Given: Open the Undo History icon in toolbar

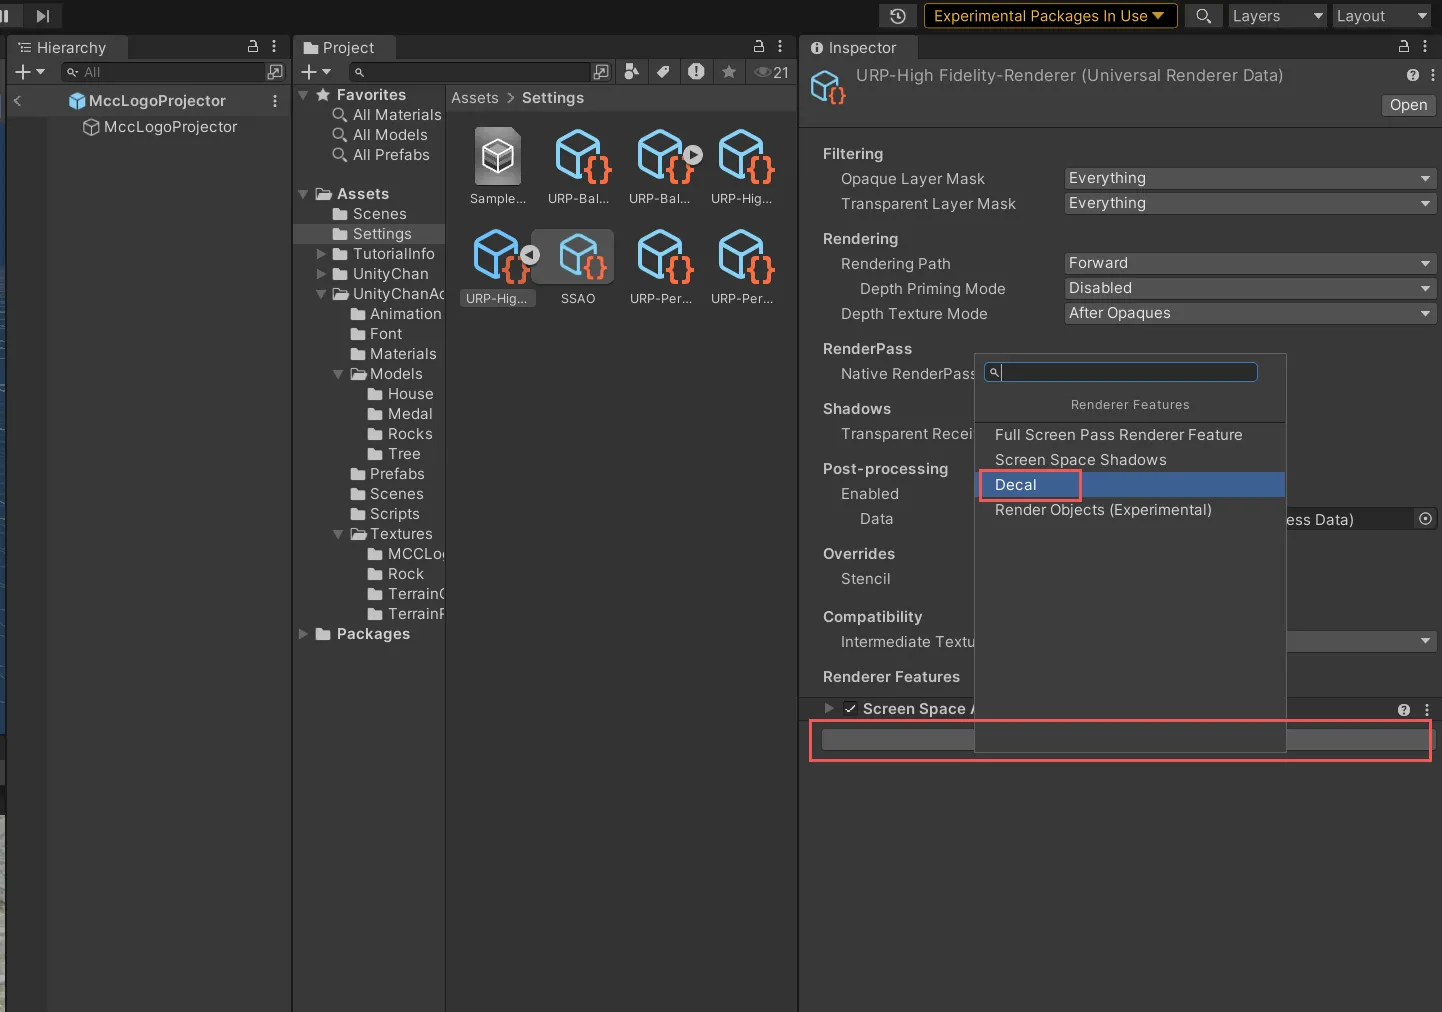Looking at the screenshot, I should click(897, 16).
